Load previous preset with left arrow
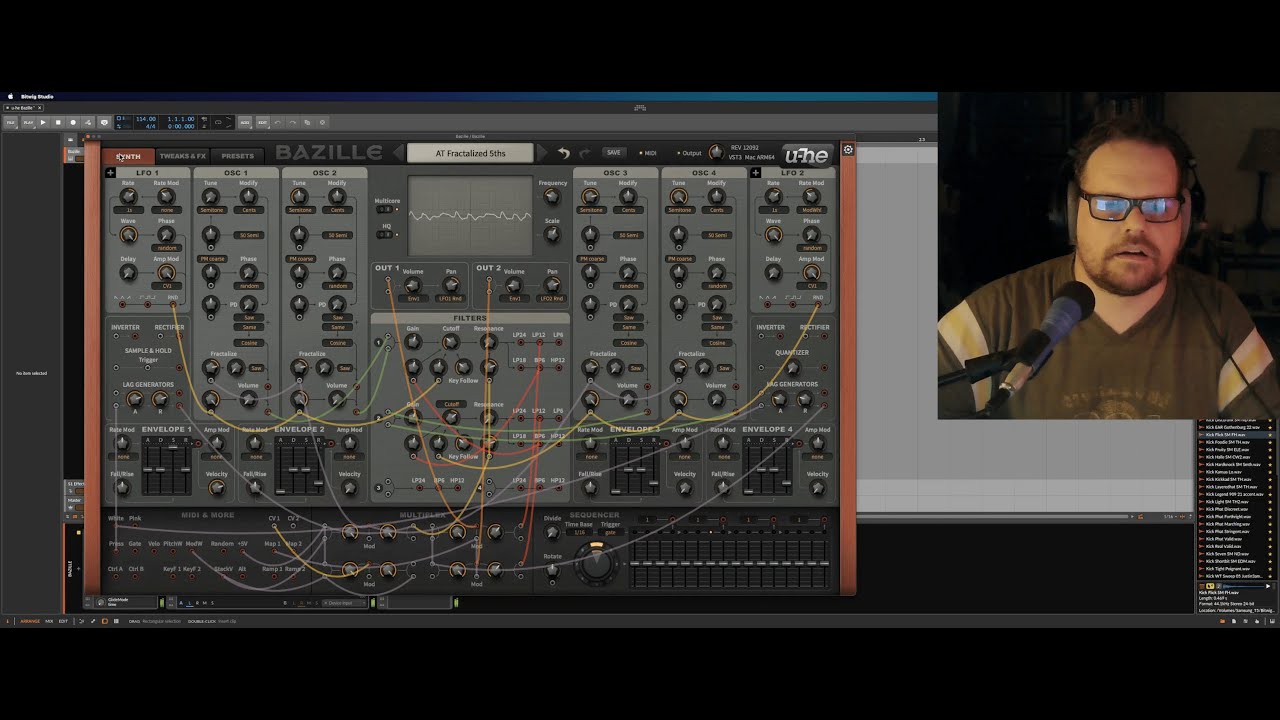This screenshot has height=720, width=1280. (x=399, y=153)
